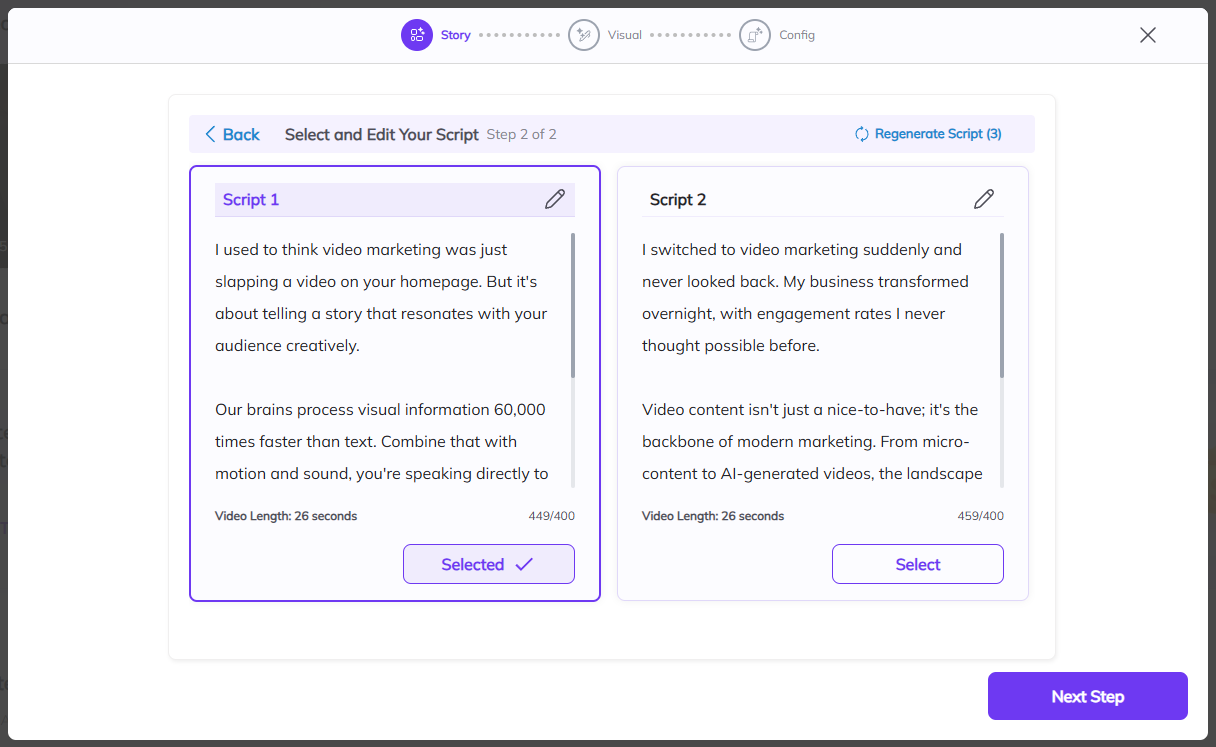Open the Config step label
The image size is (1216, 747).
coord(797,35)
